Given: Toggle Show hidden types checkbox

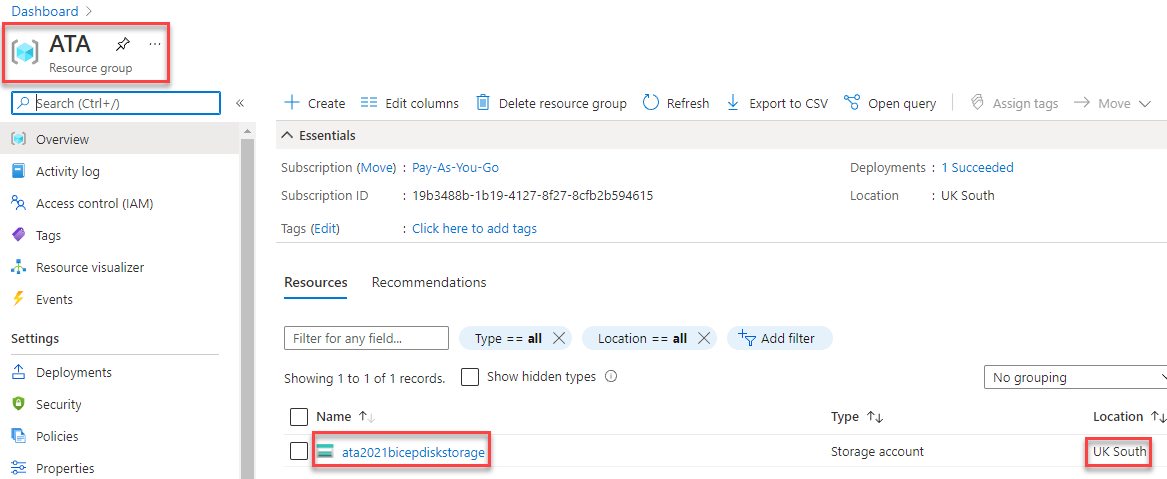Looking at the screenshot, I should pyautogui.click(x=470, y=377).
